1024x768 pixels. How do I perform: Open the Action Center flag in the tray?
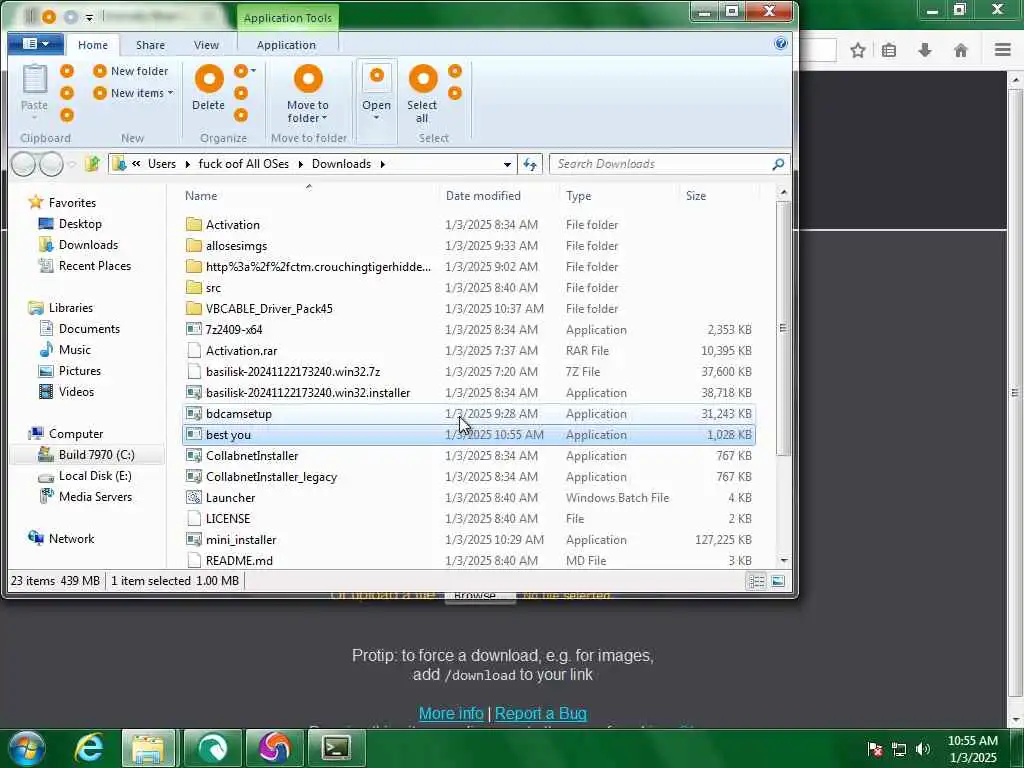(x=875, y=749)
